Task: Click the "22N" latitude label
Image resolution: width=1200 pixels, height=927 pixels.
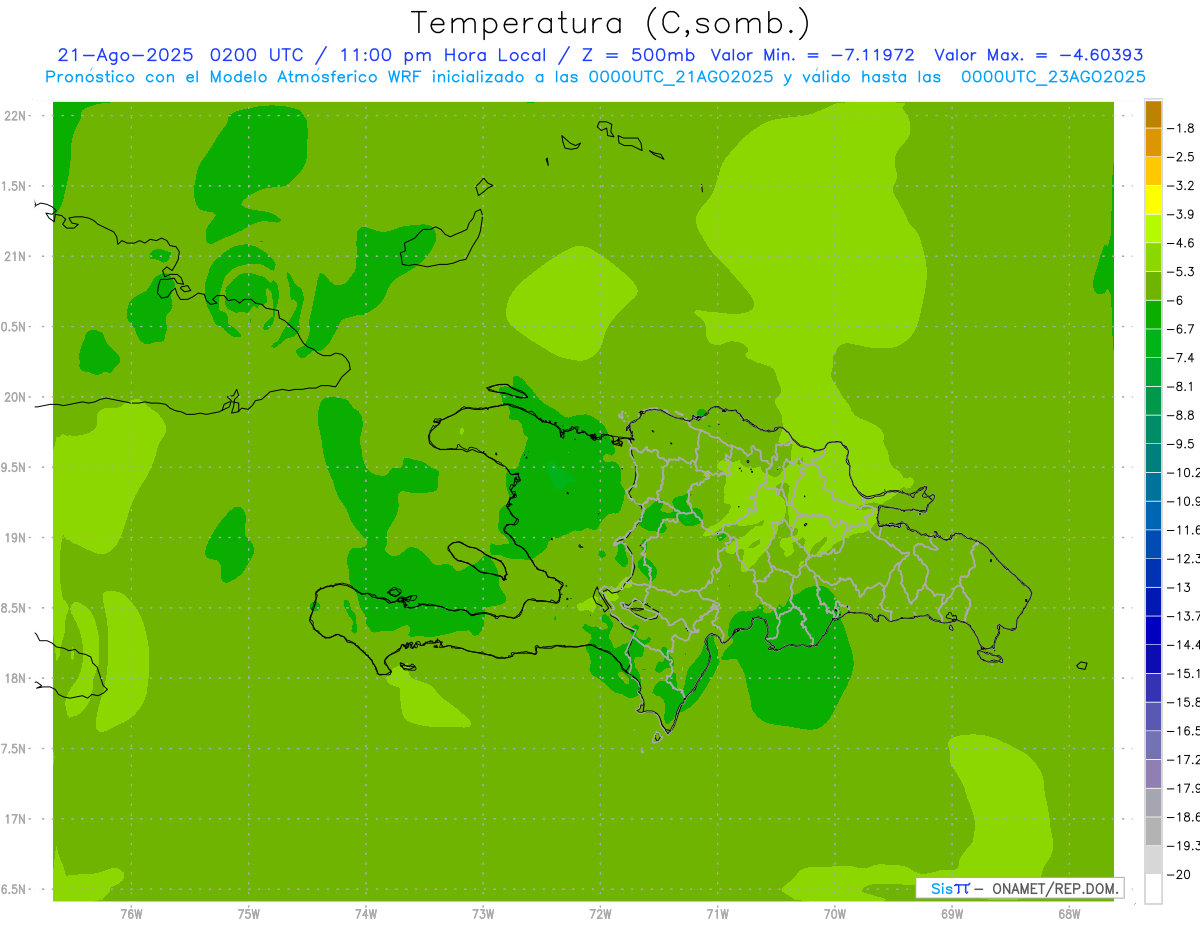Action: coord(15,116)
